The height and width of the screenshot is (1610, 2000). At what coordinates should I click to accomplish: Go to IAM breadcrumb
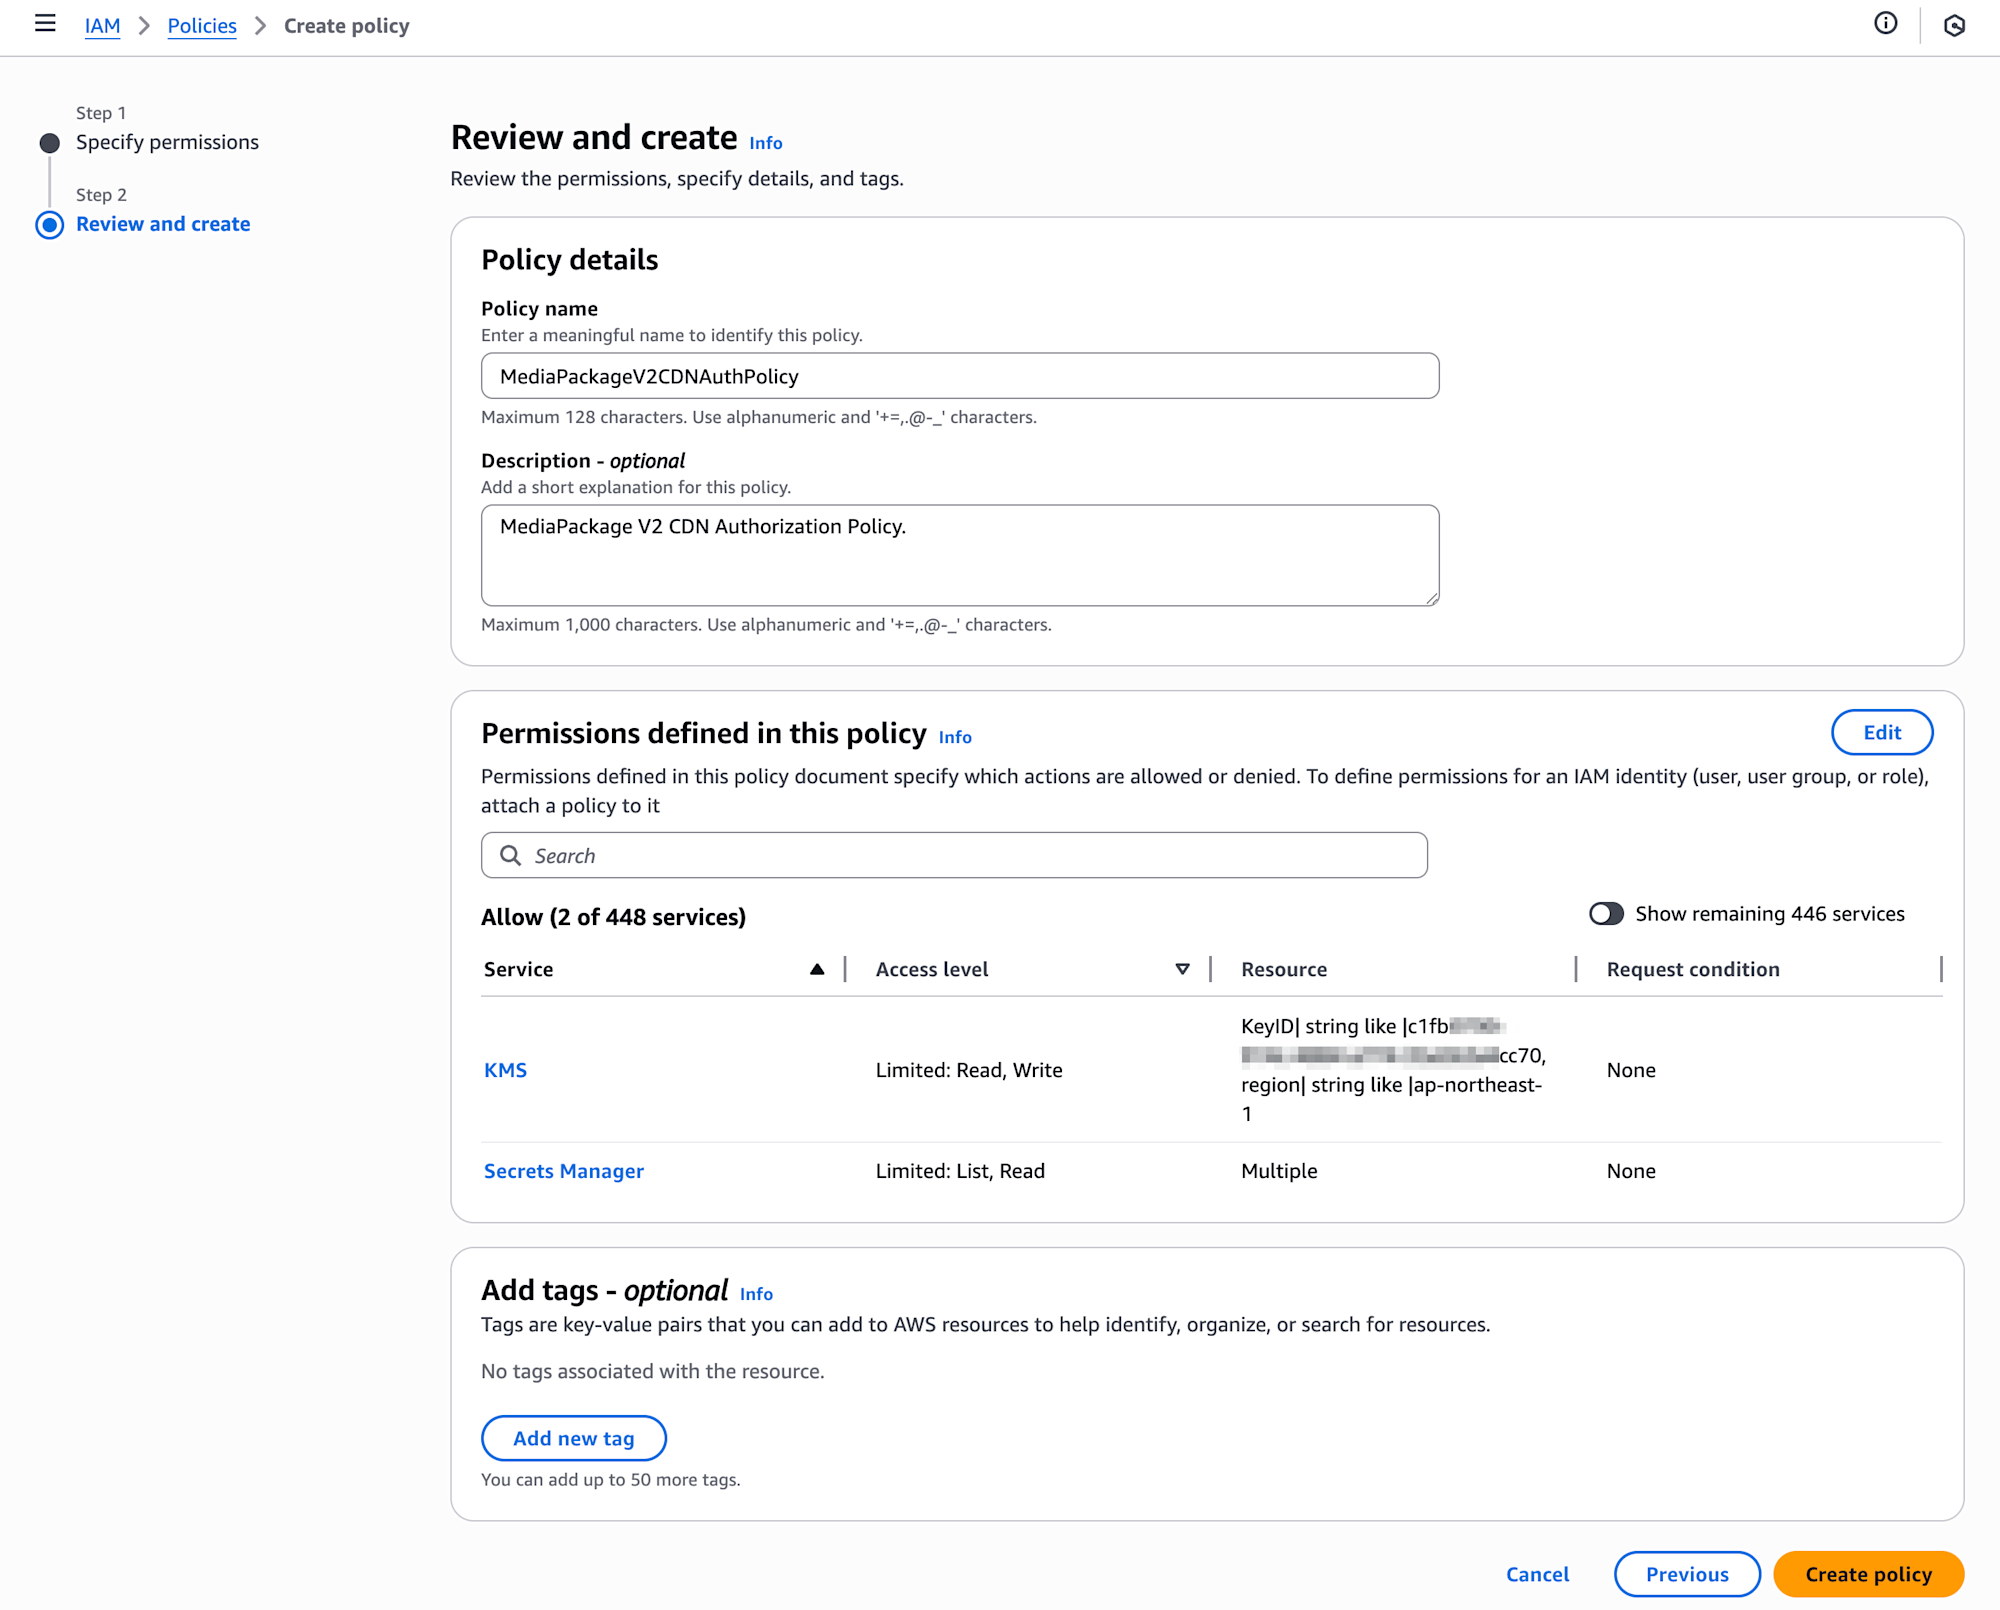point(102,26)
